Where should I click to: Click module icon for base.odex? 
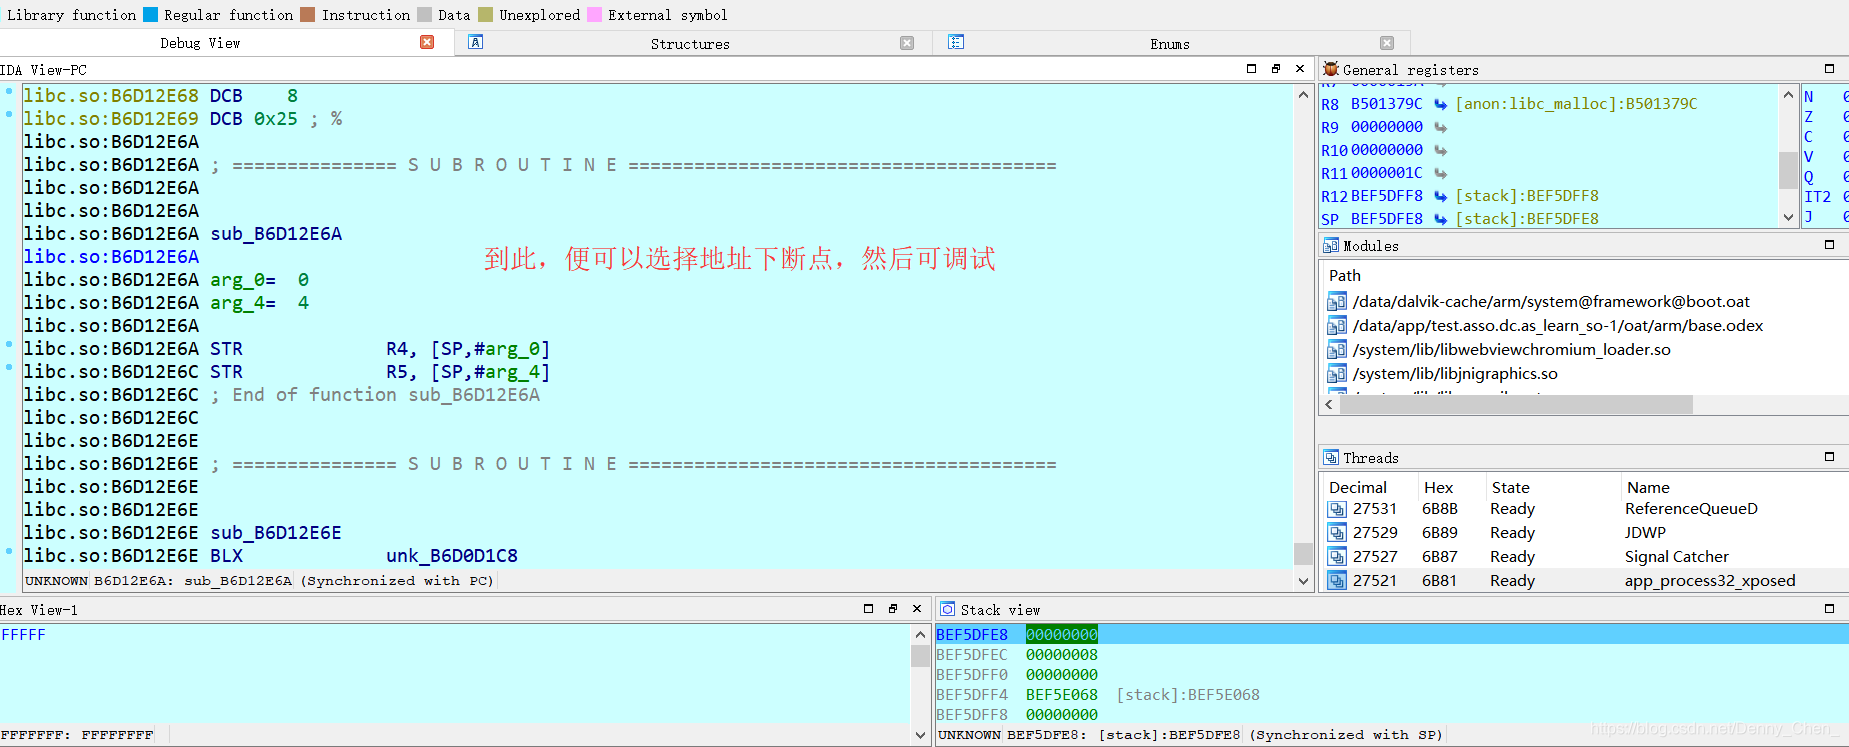(1336, 325)
